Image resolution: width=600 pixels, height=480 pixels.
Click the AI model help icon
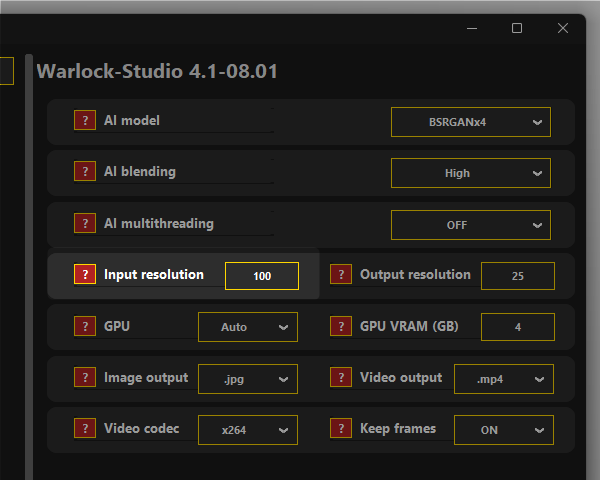point(85,121)
